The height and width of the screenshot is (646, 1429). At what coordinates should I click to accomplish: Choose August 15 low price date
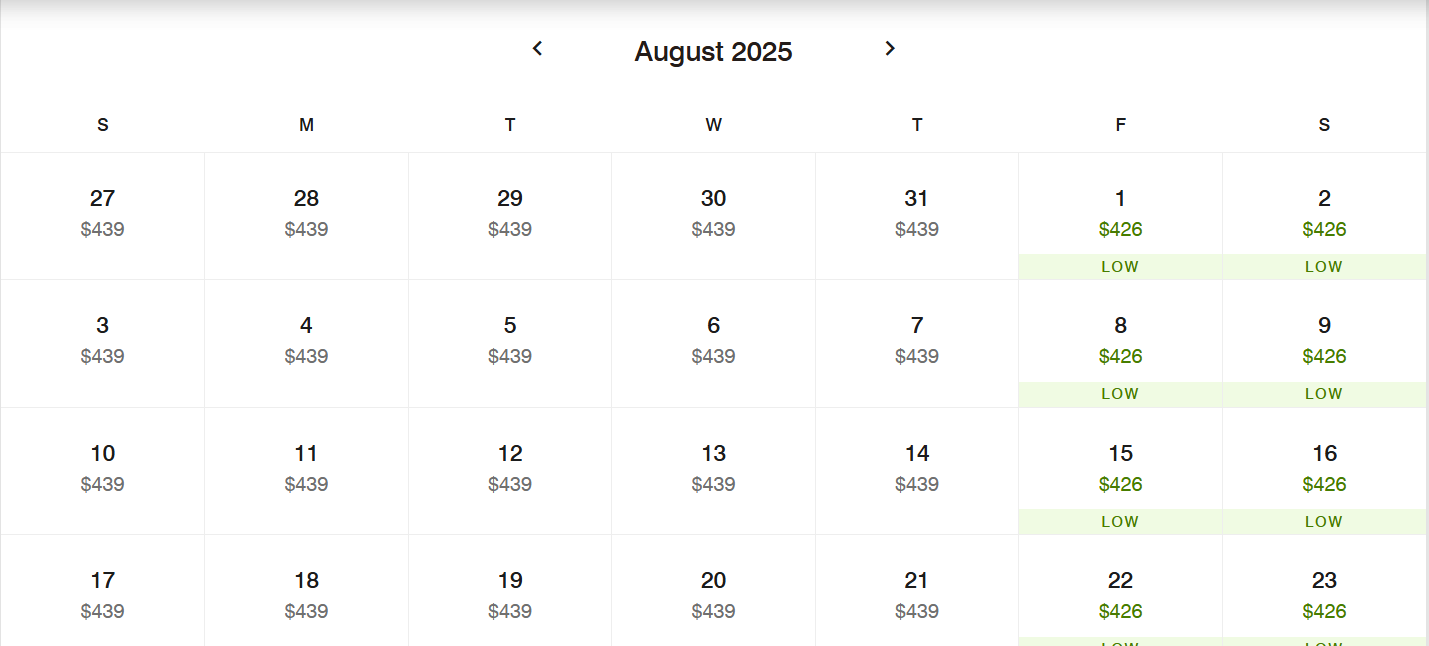click(1120, 471)
